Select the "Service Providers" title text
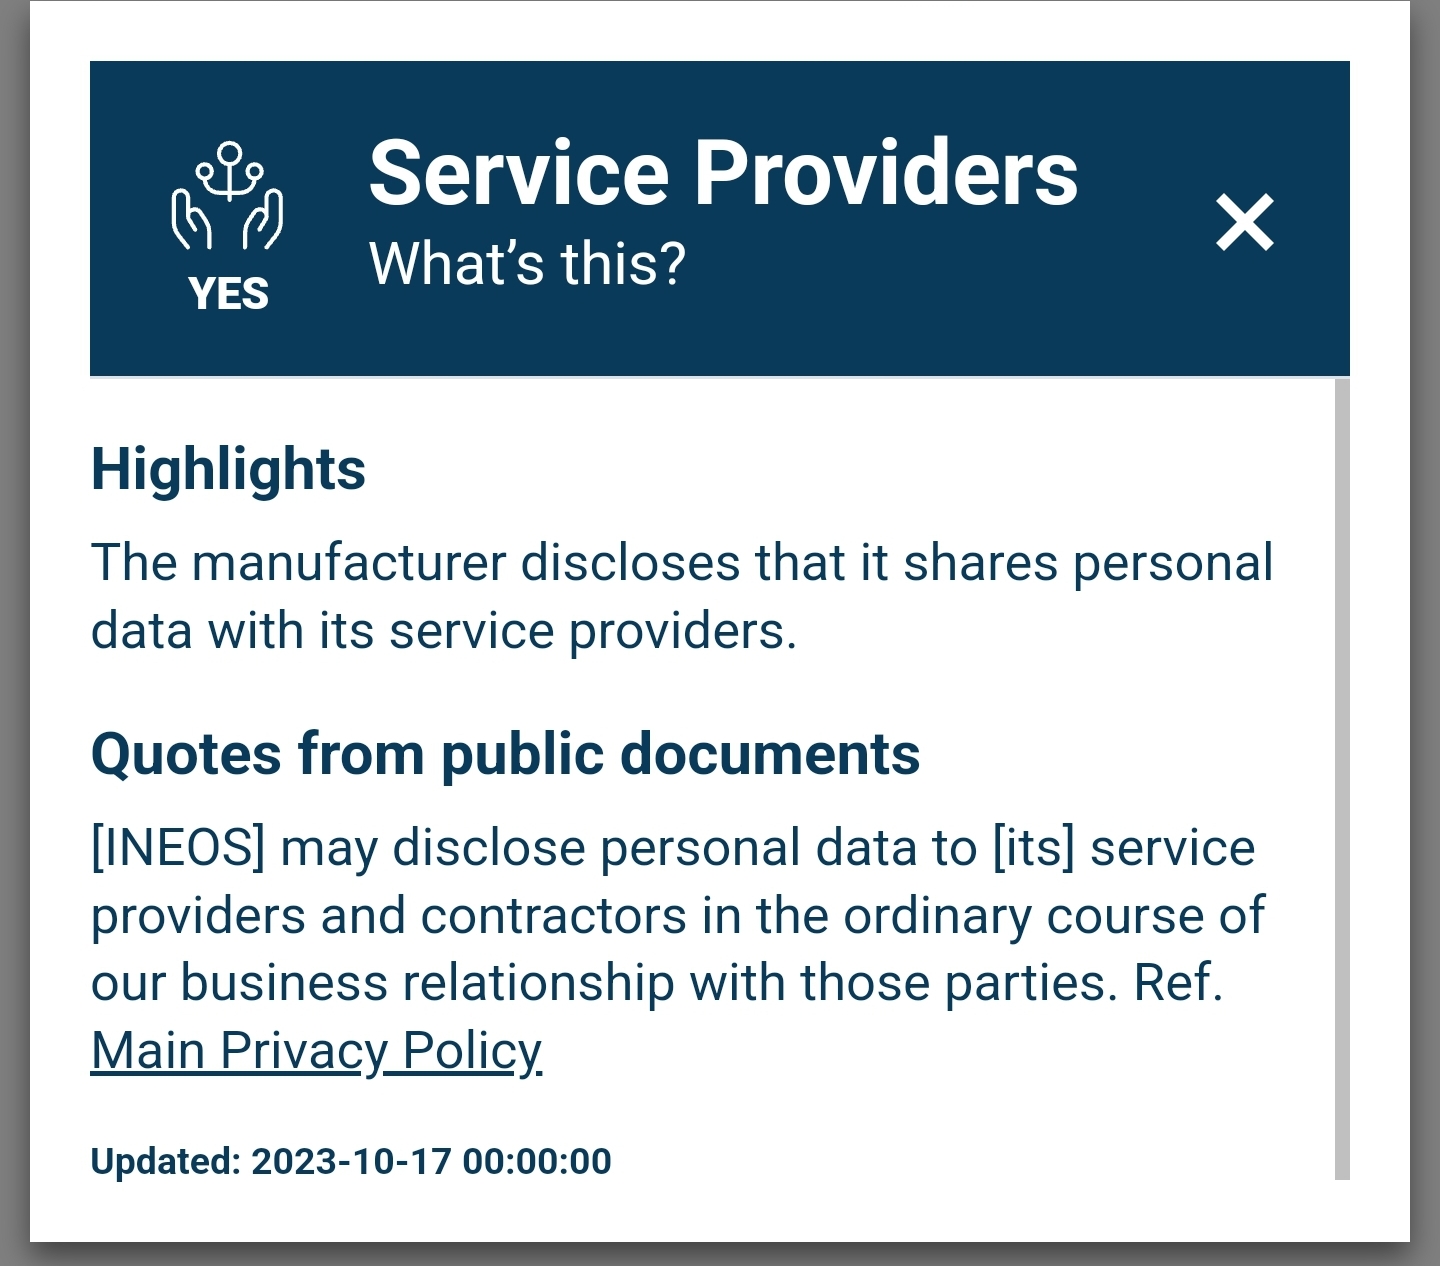This screenshot has height=1266, width=1440. click(x=723, y=173)
